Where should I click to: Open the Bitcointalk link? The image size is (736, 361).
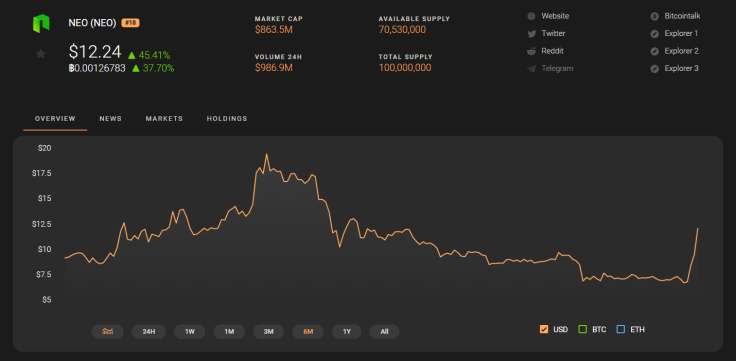tap(682, 16)
